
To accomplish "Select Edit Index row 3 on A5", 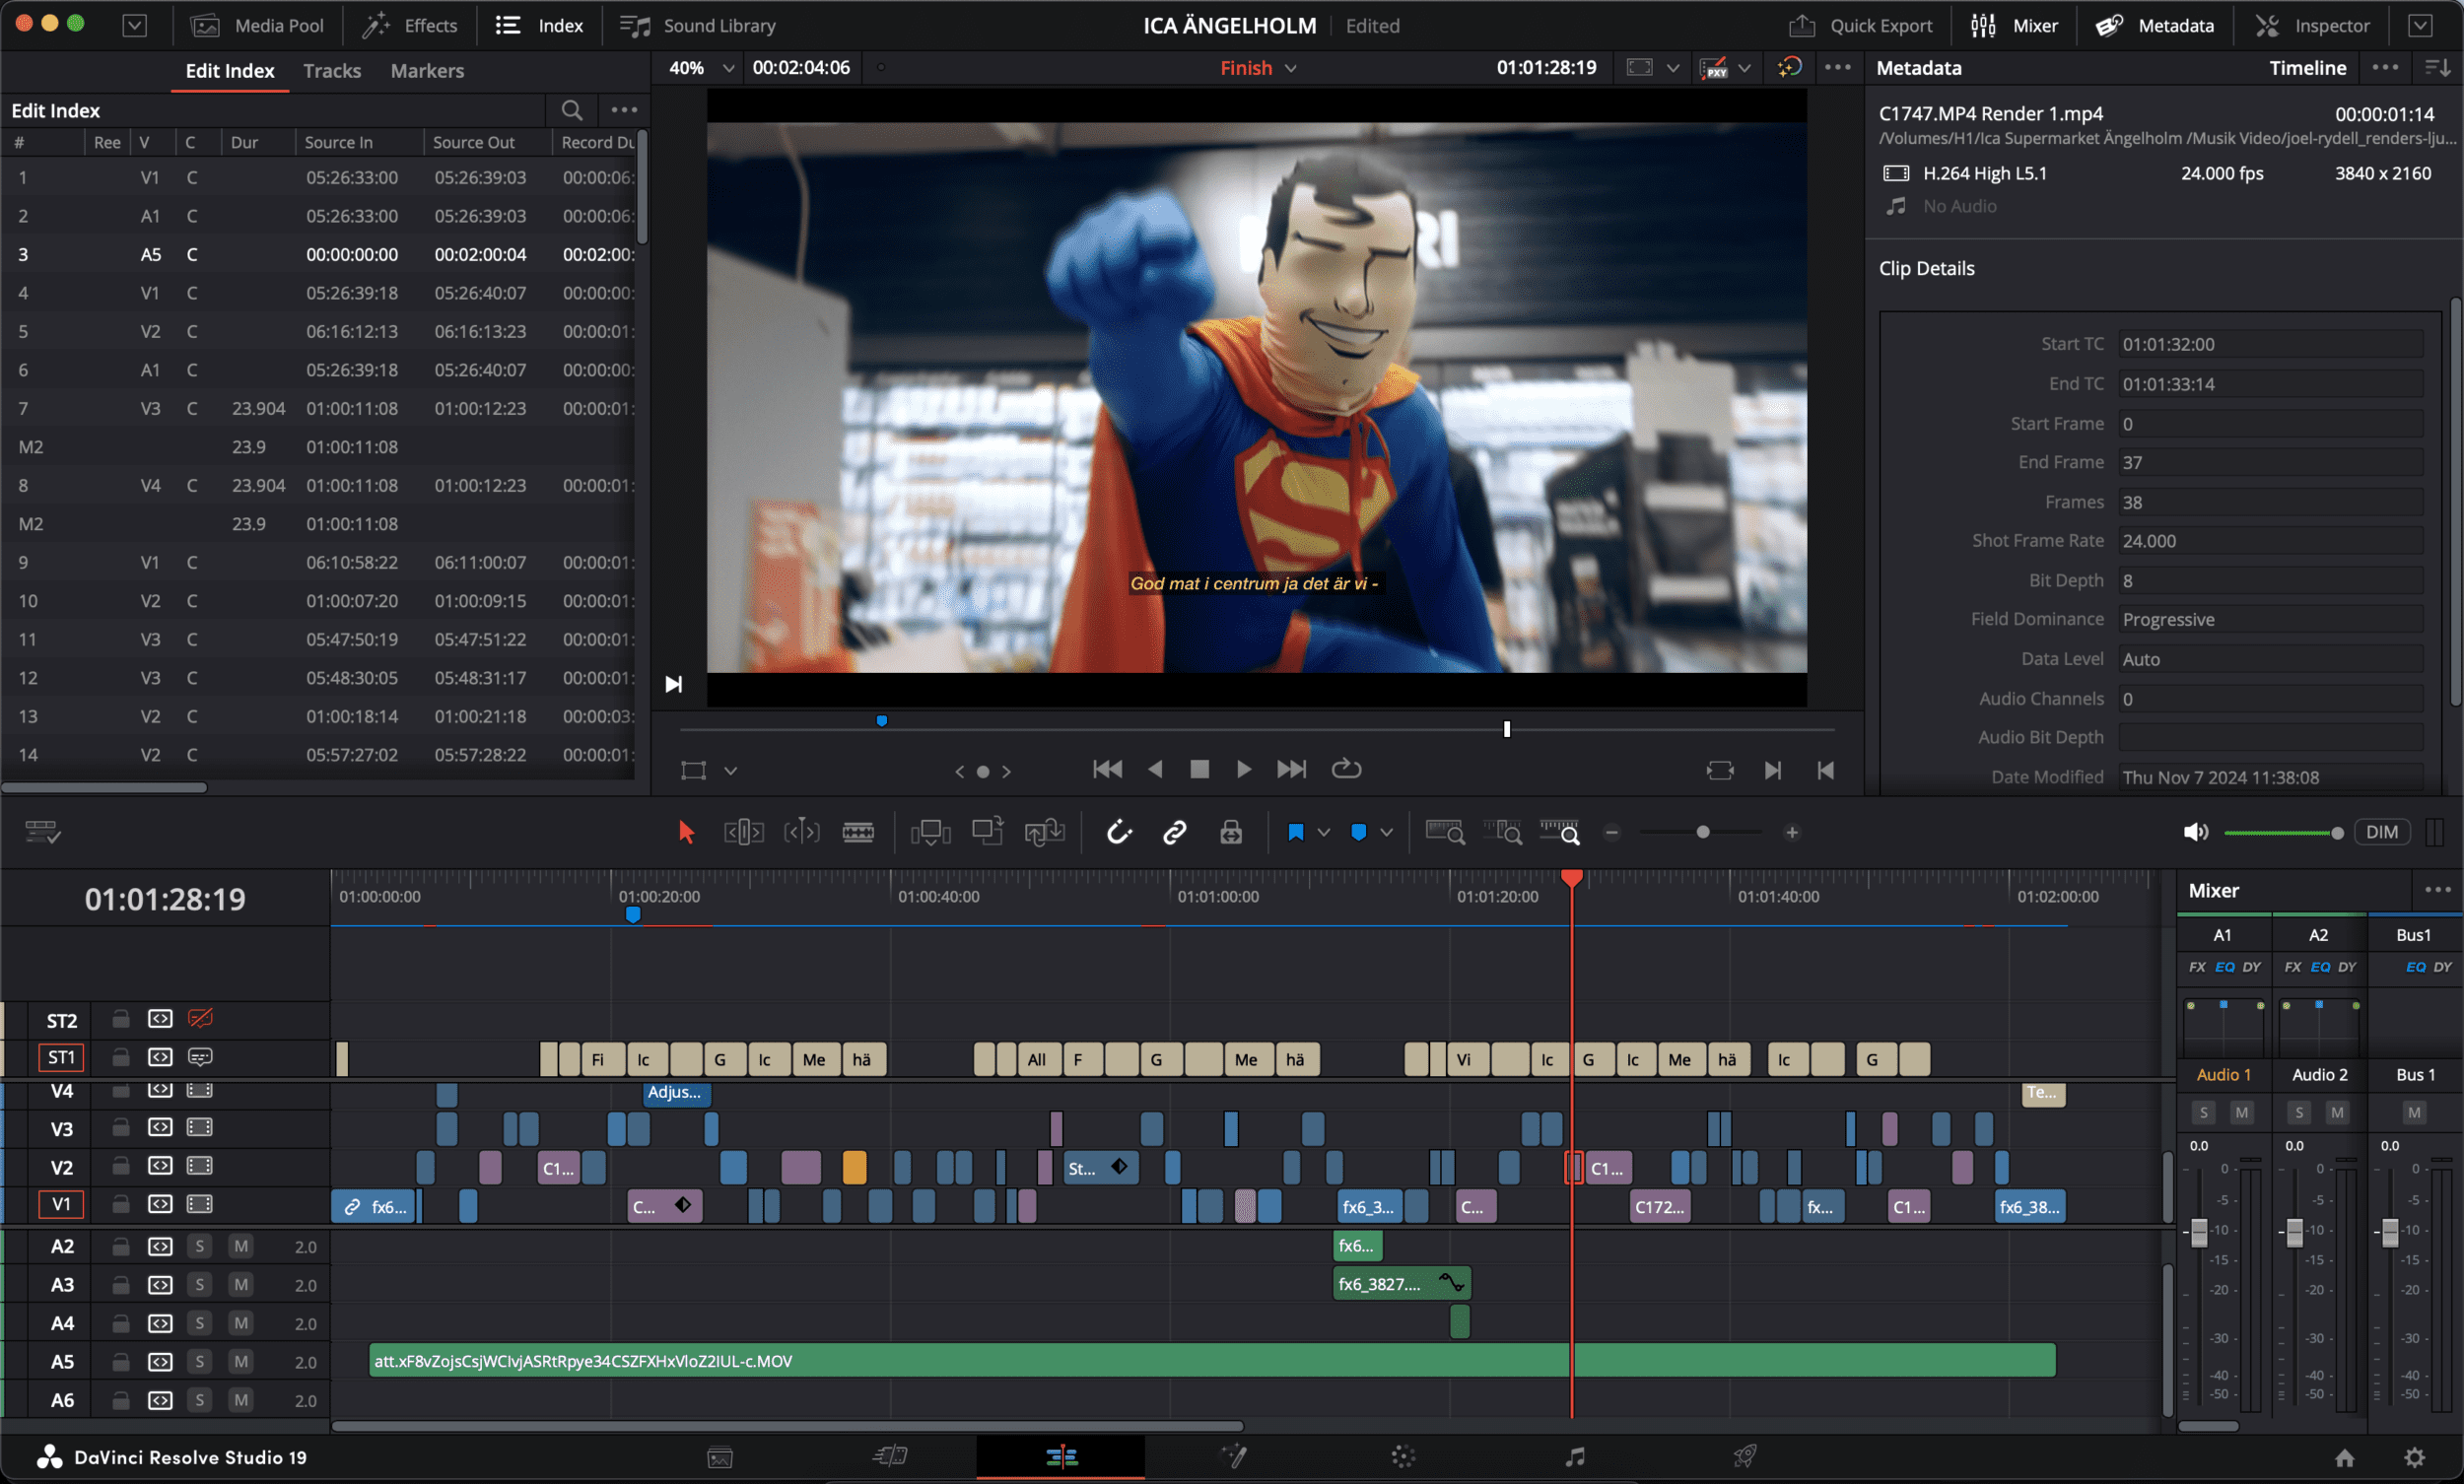I will (x=320, y=254).
